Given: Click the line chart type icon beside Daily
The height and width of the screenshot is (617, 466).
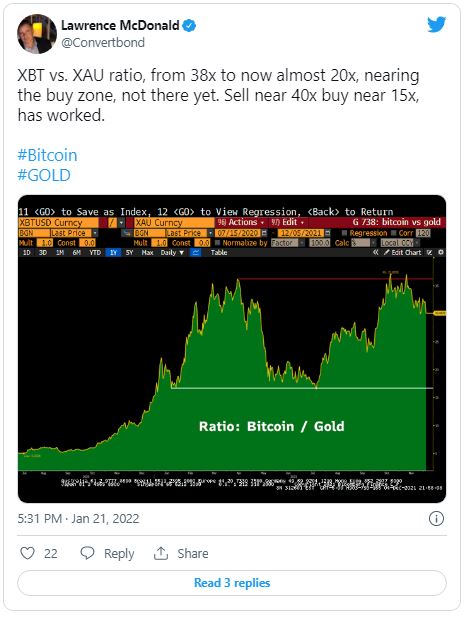Looking at the screenshot, I should (x=195, y=253).
